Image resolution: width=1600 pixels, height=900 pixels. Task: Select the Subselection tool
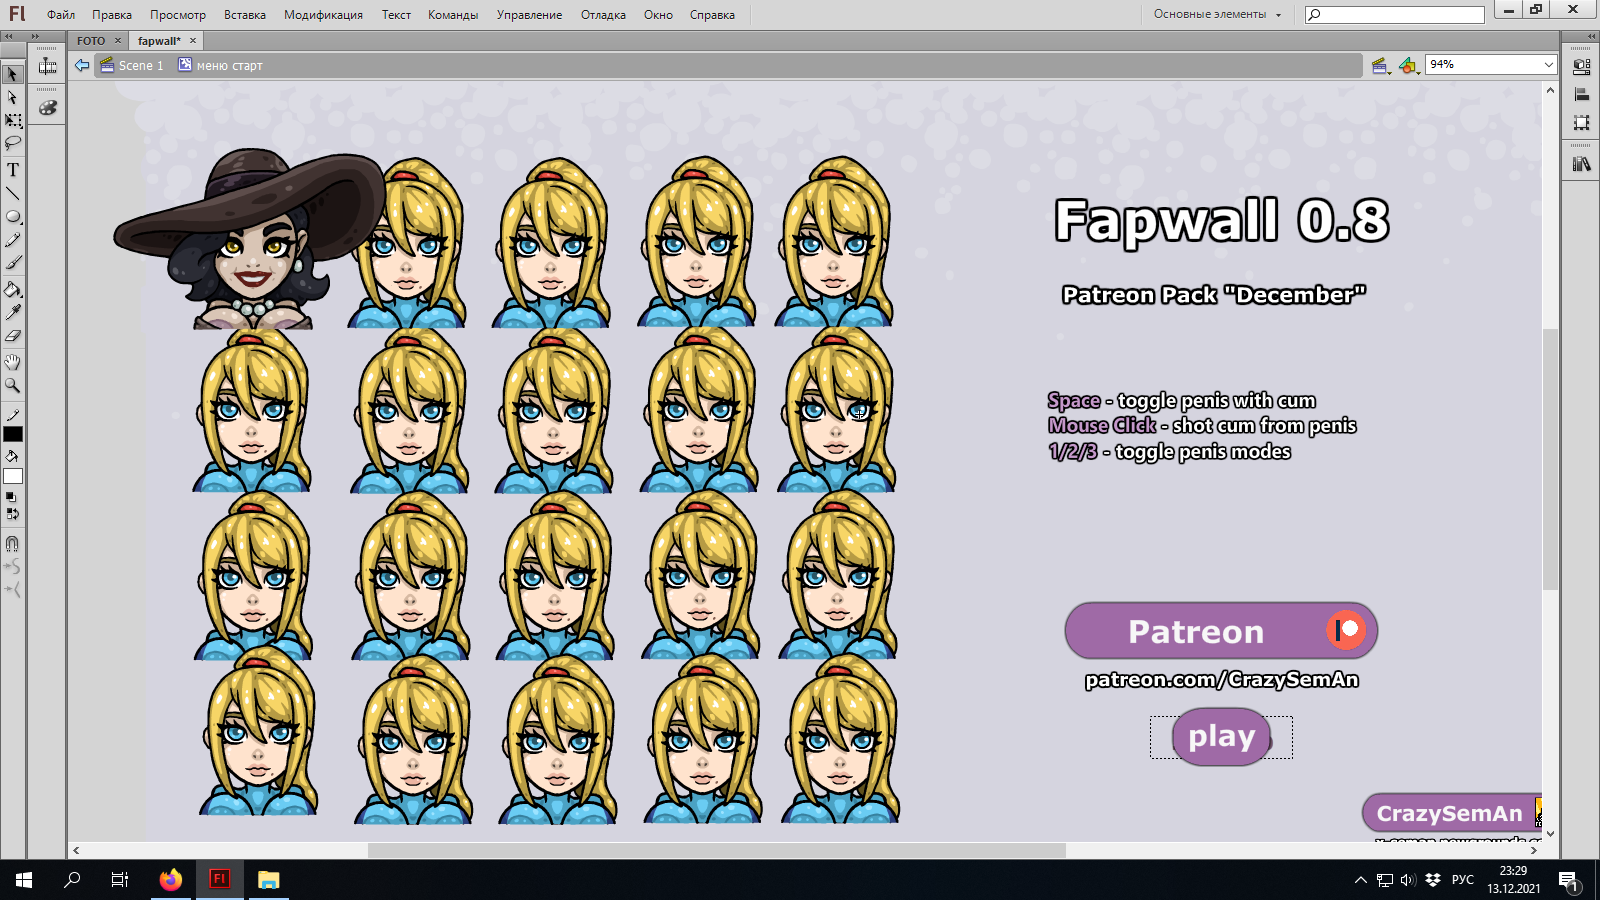13,98
